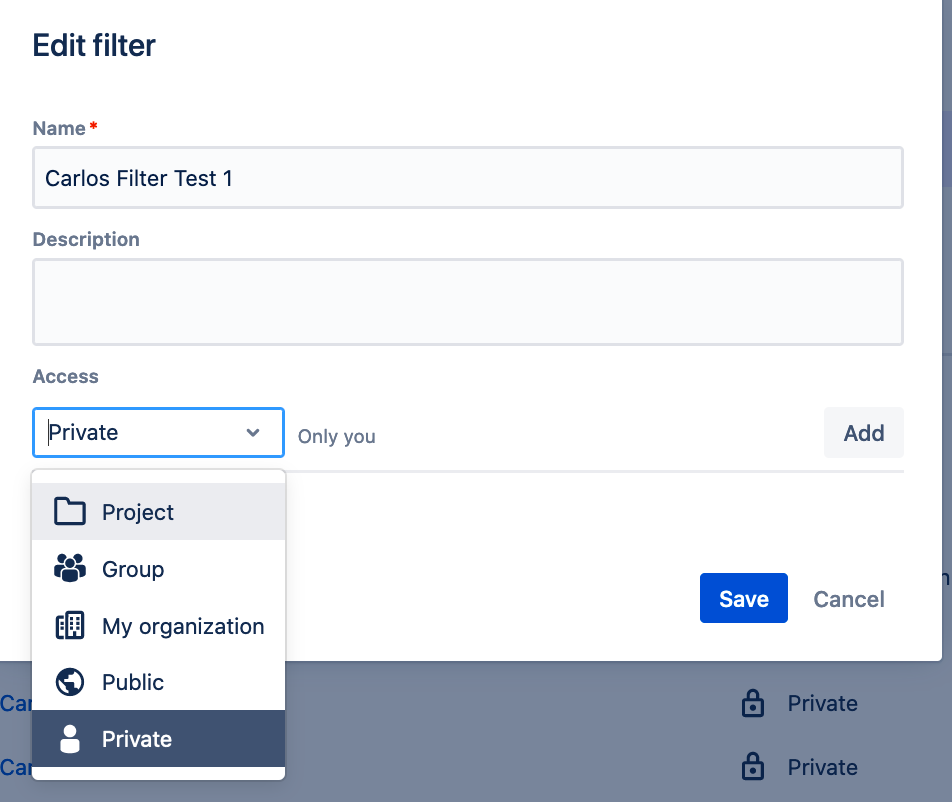Select Project from the access menu
This screenshot has height=802, width=952.
(x=138, y=512)
